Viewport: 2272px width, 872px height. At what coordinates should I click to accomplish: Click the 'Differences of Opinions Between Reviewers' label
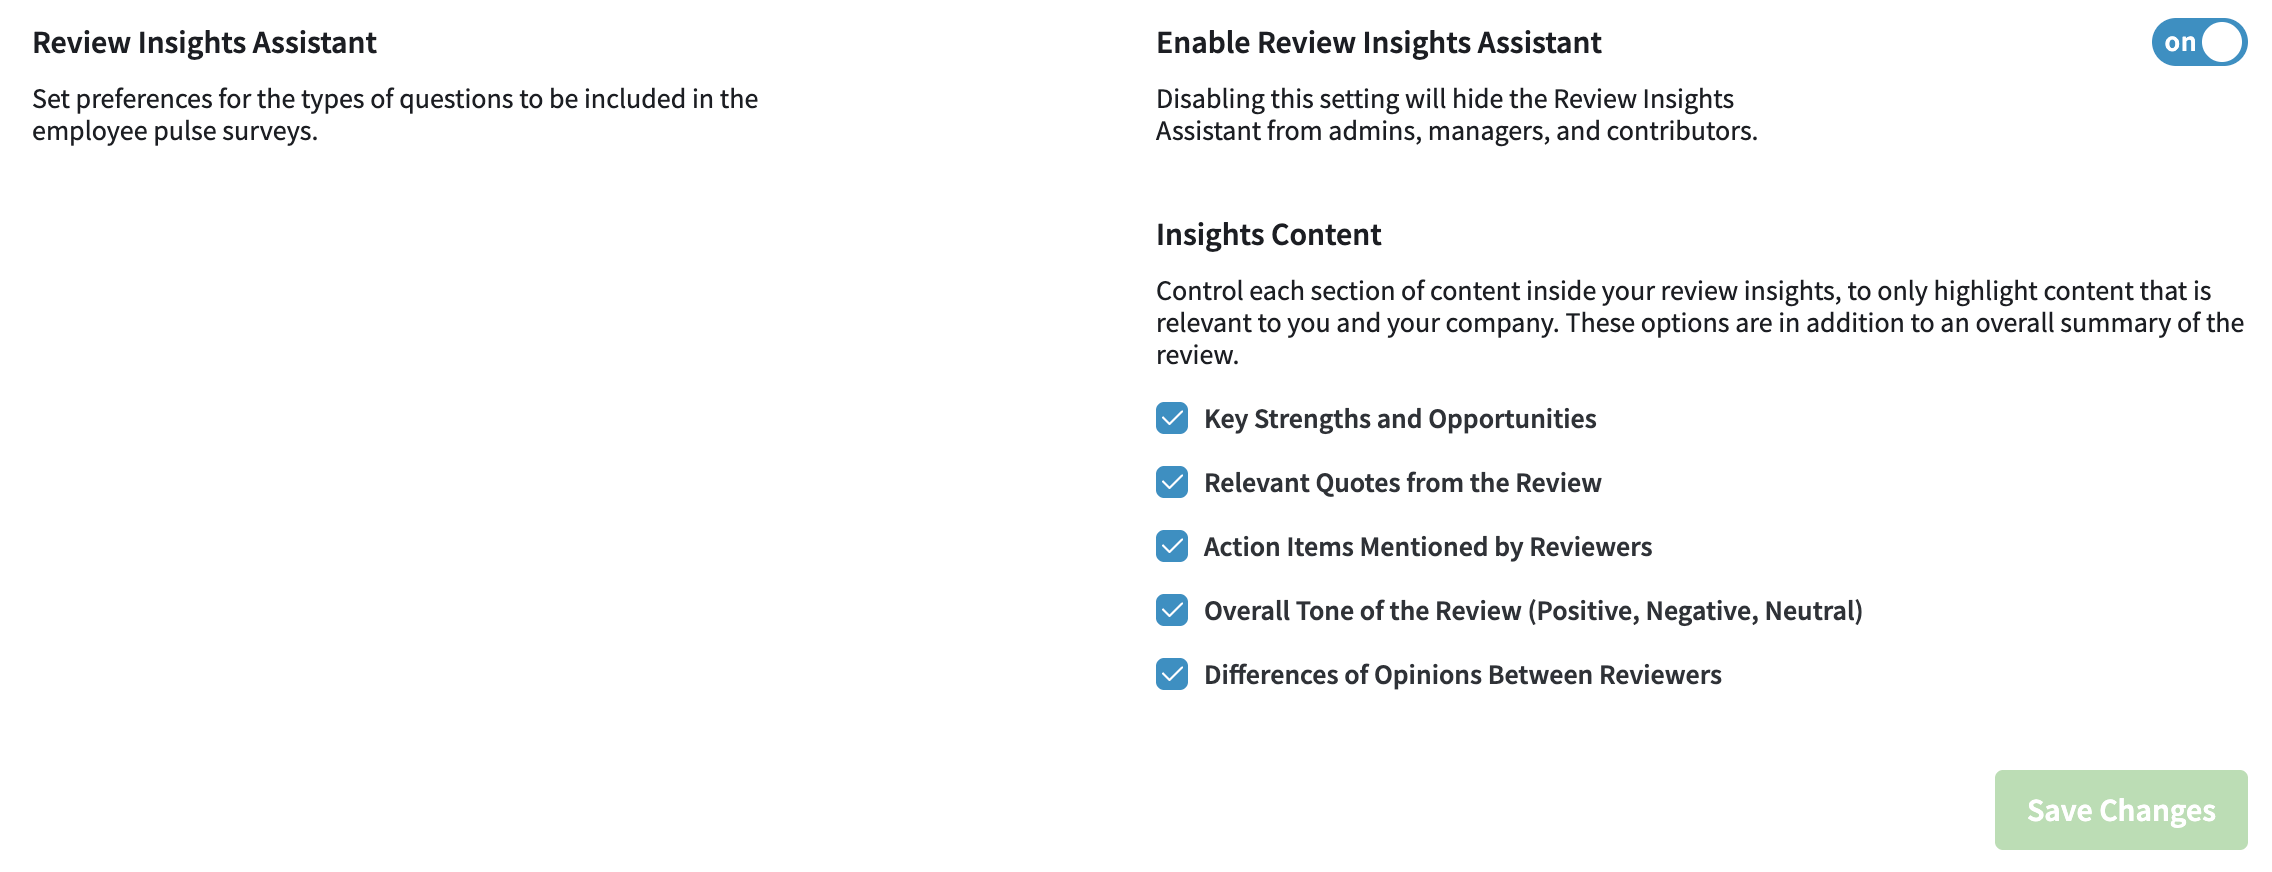point(1462,675)
